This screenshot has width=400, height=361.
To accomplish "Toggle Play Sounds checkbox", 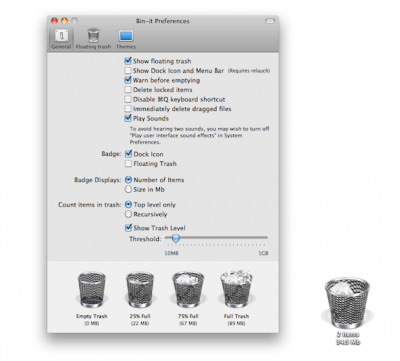I will click(x=128, y=118).
